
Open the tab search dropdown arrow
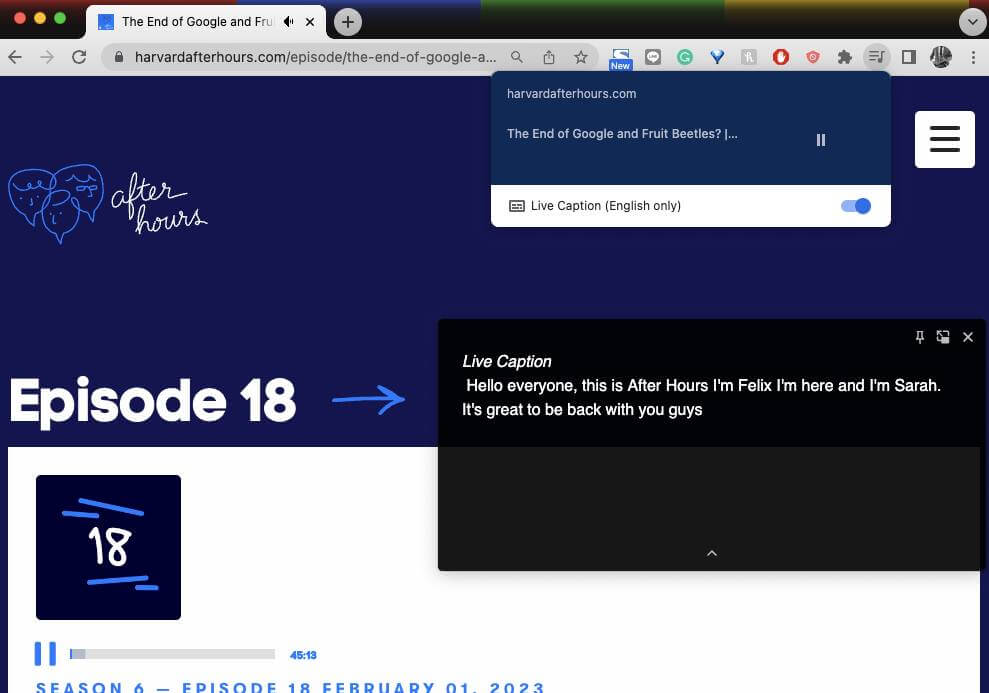coord(972,21)
